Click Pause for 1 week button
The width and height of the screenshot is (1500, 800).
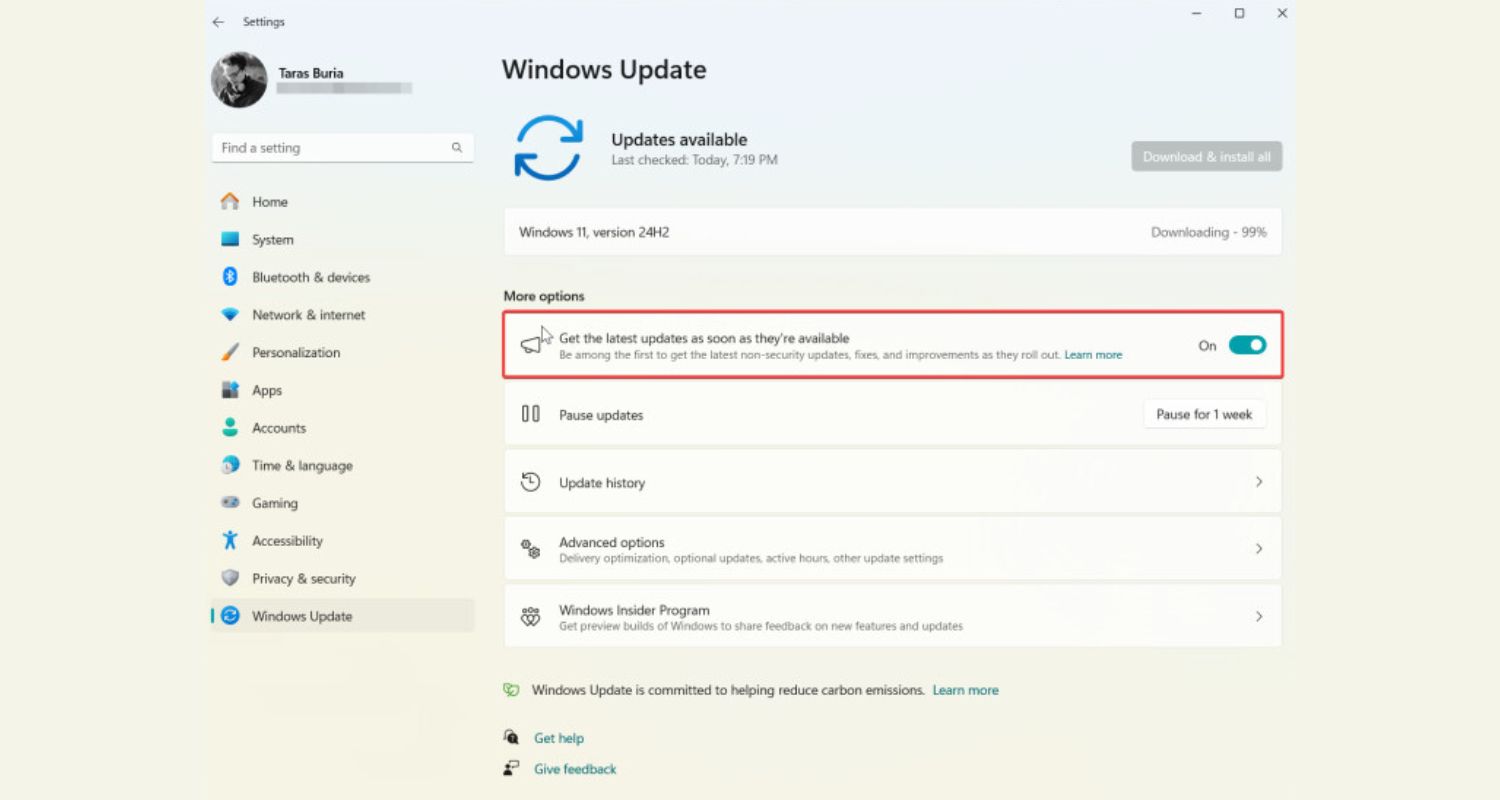[1204, 414]
